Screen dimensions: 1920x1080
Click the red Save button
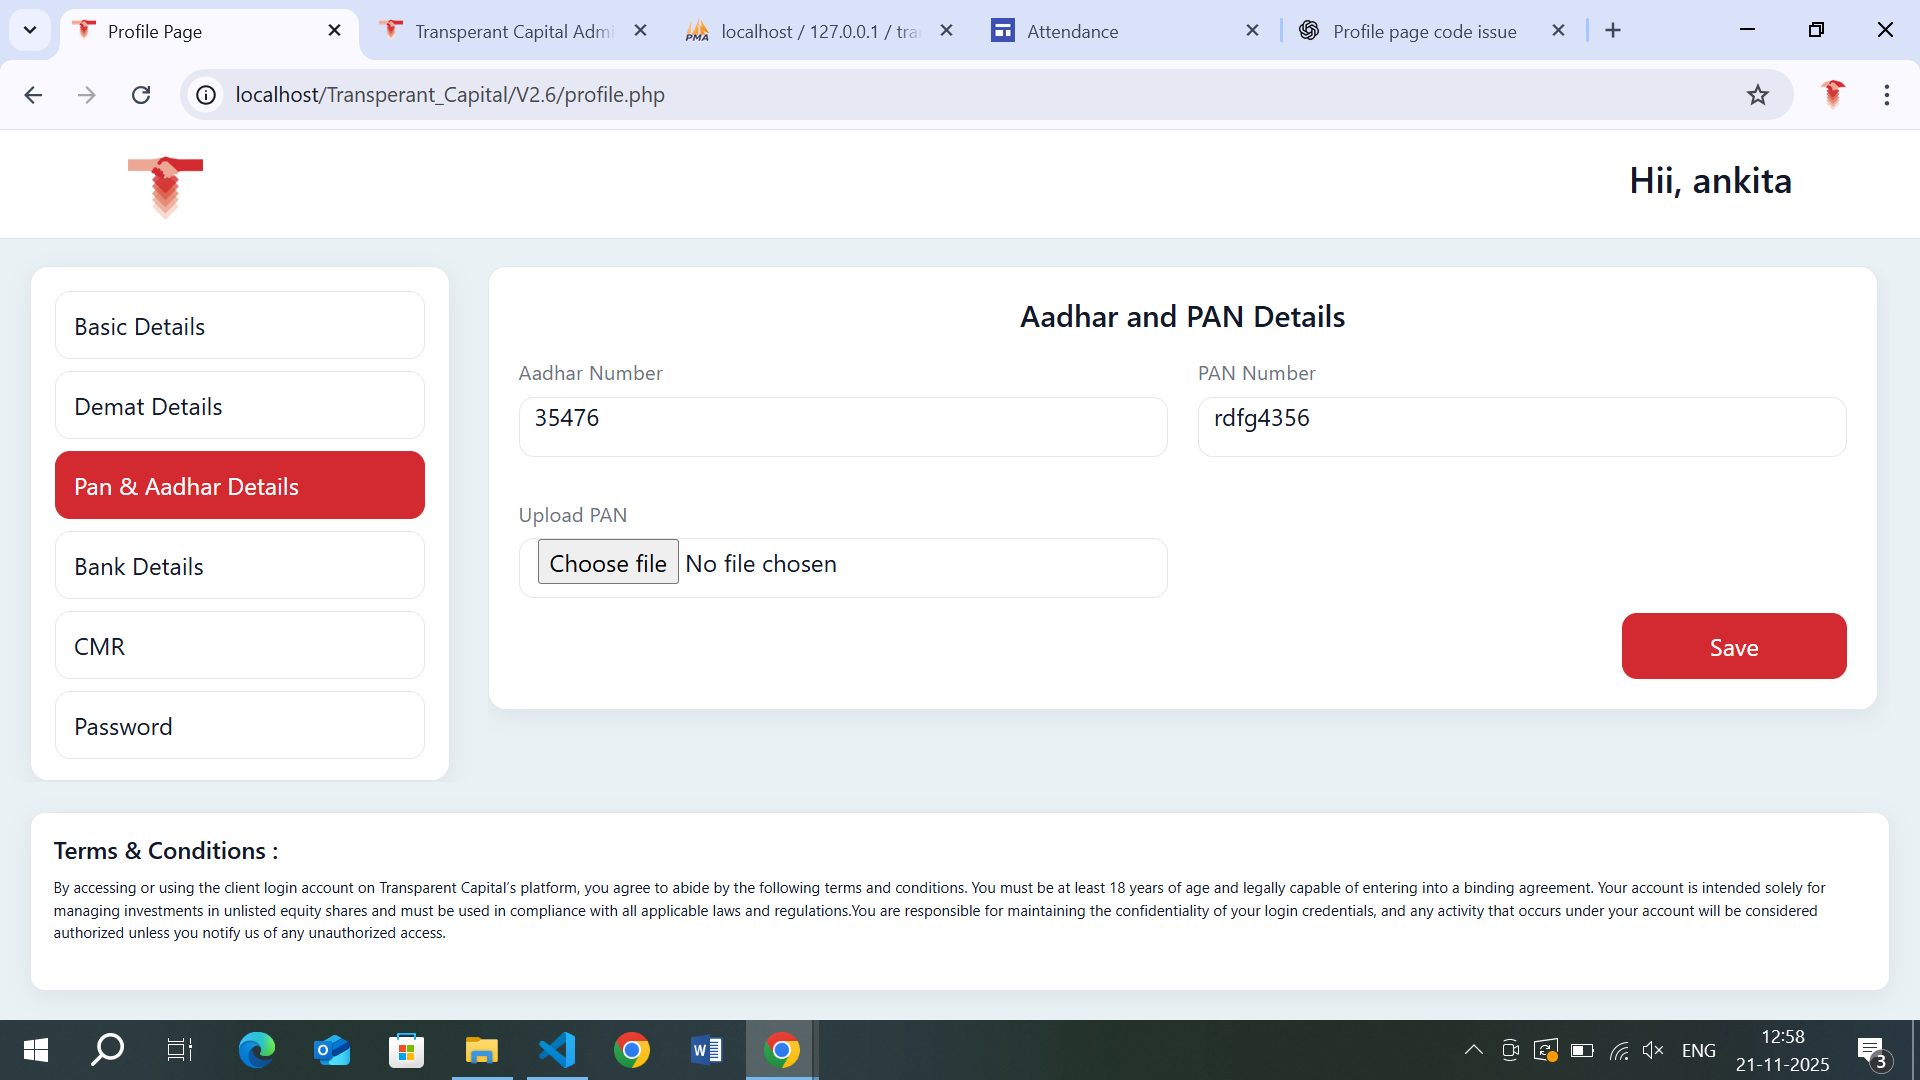(1733, 647)
